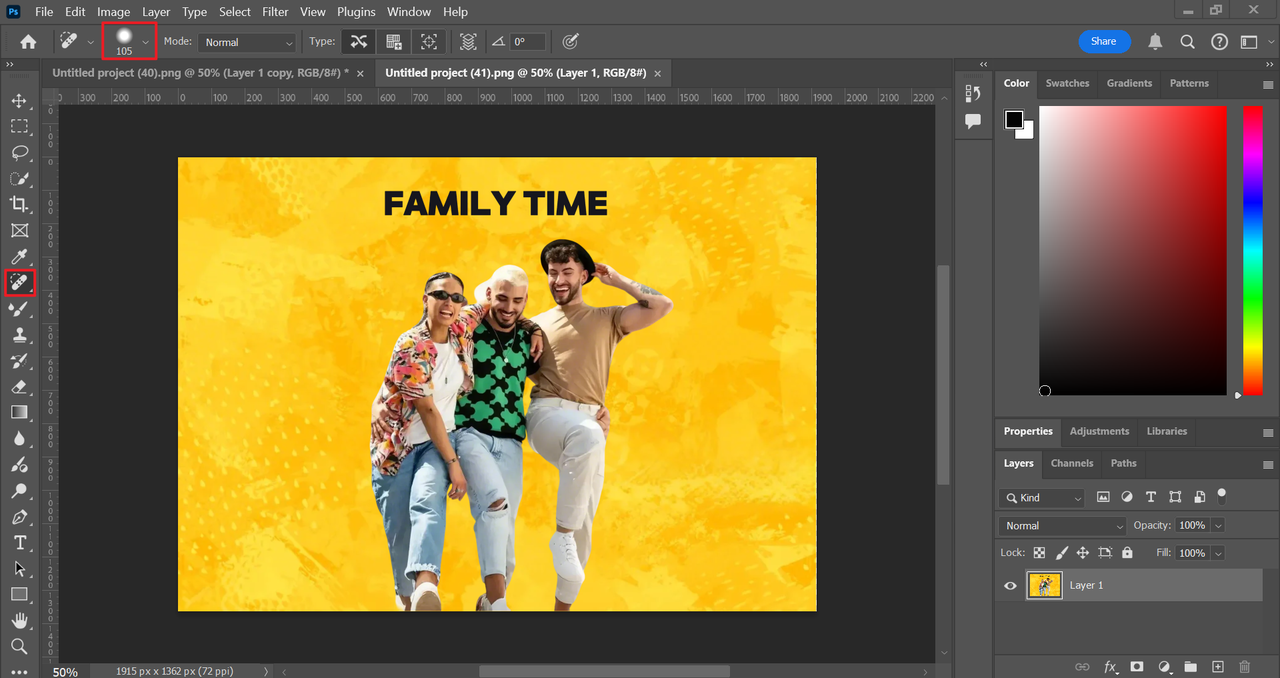Expand the Fill slider dropdown
This screenshot has width=1280, height=678.
tap(1218, 553)
